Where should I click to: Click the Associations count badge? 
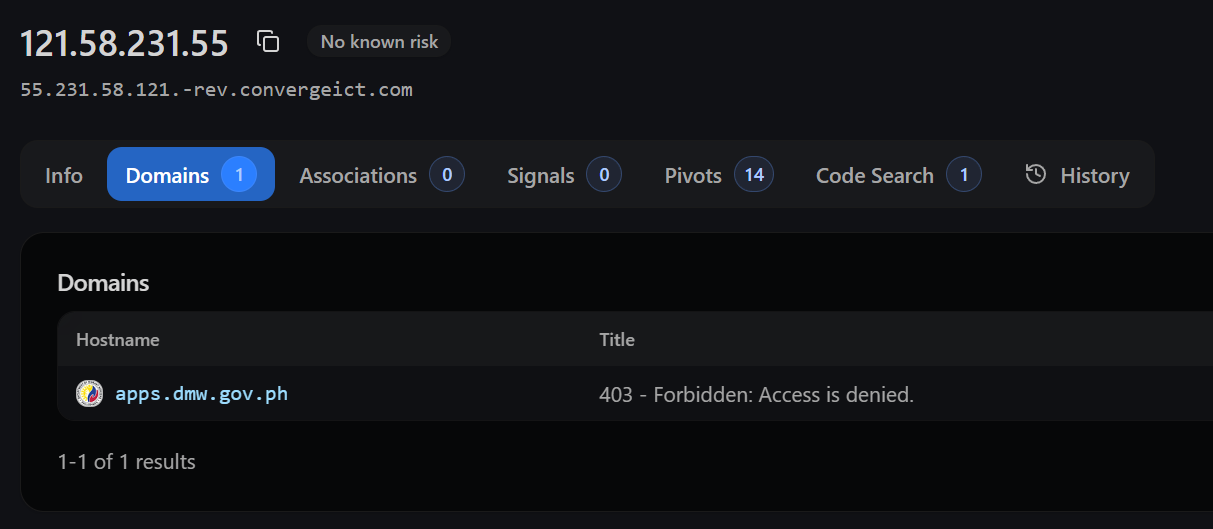coord(447,175)
